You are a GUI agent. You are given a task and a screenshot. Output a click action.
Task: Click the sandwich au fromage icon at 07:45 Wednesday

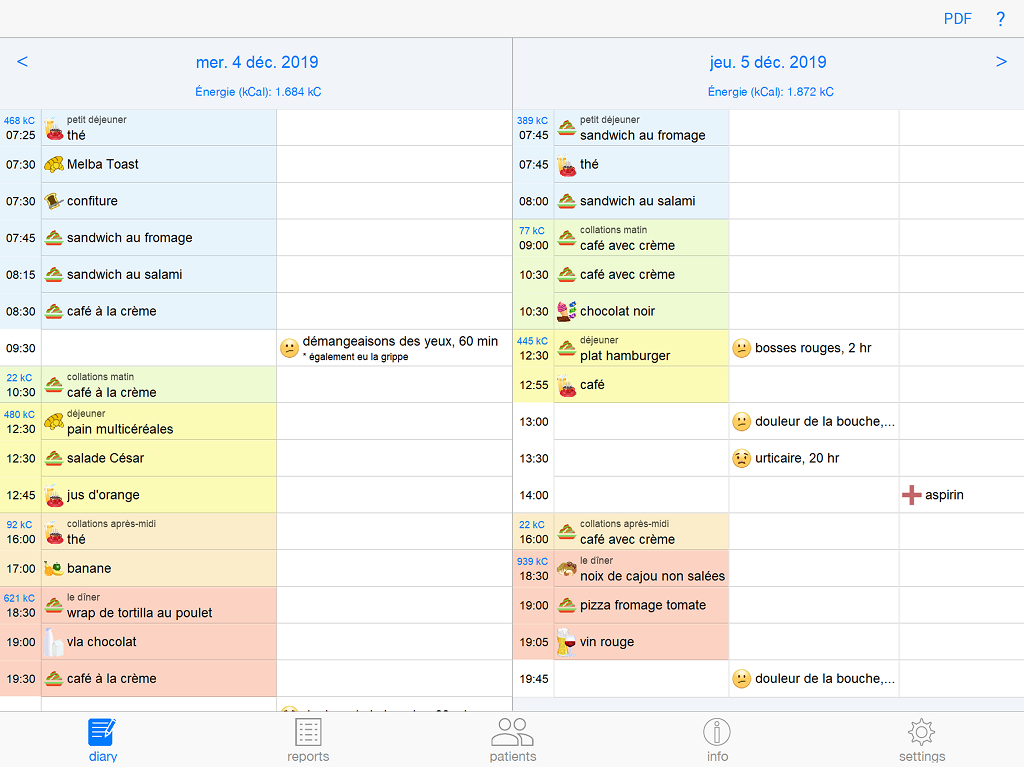[x=54, y=238]
